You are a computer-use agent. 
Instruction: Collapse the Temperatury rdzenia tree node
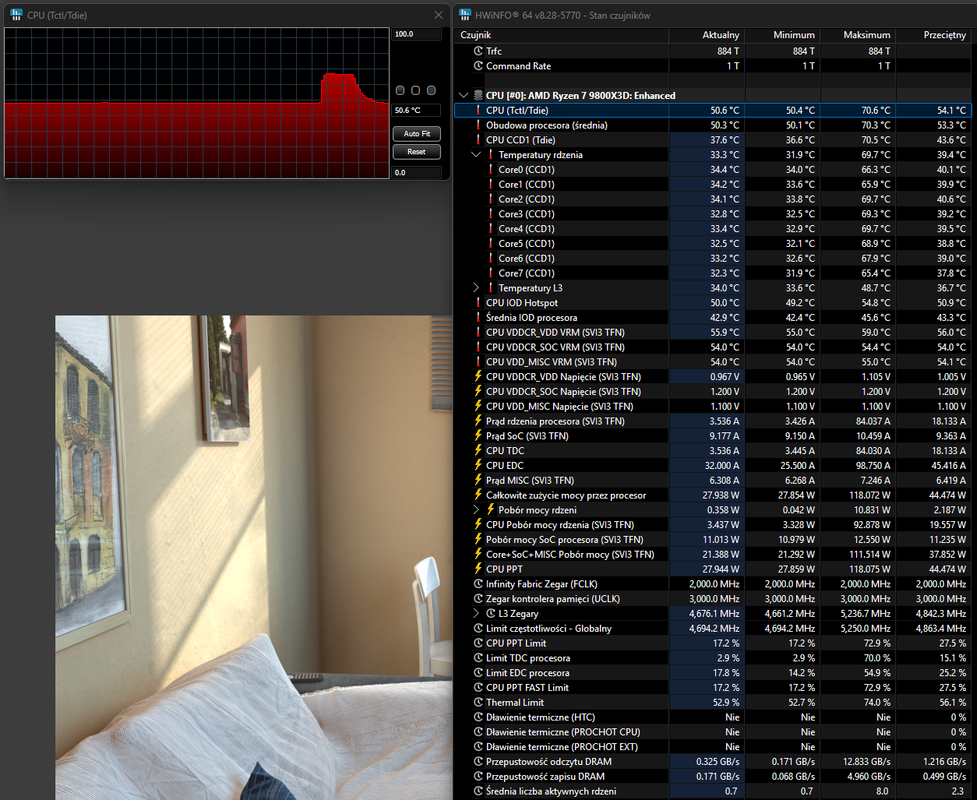pos(476,155)
